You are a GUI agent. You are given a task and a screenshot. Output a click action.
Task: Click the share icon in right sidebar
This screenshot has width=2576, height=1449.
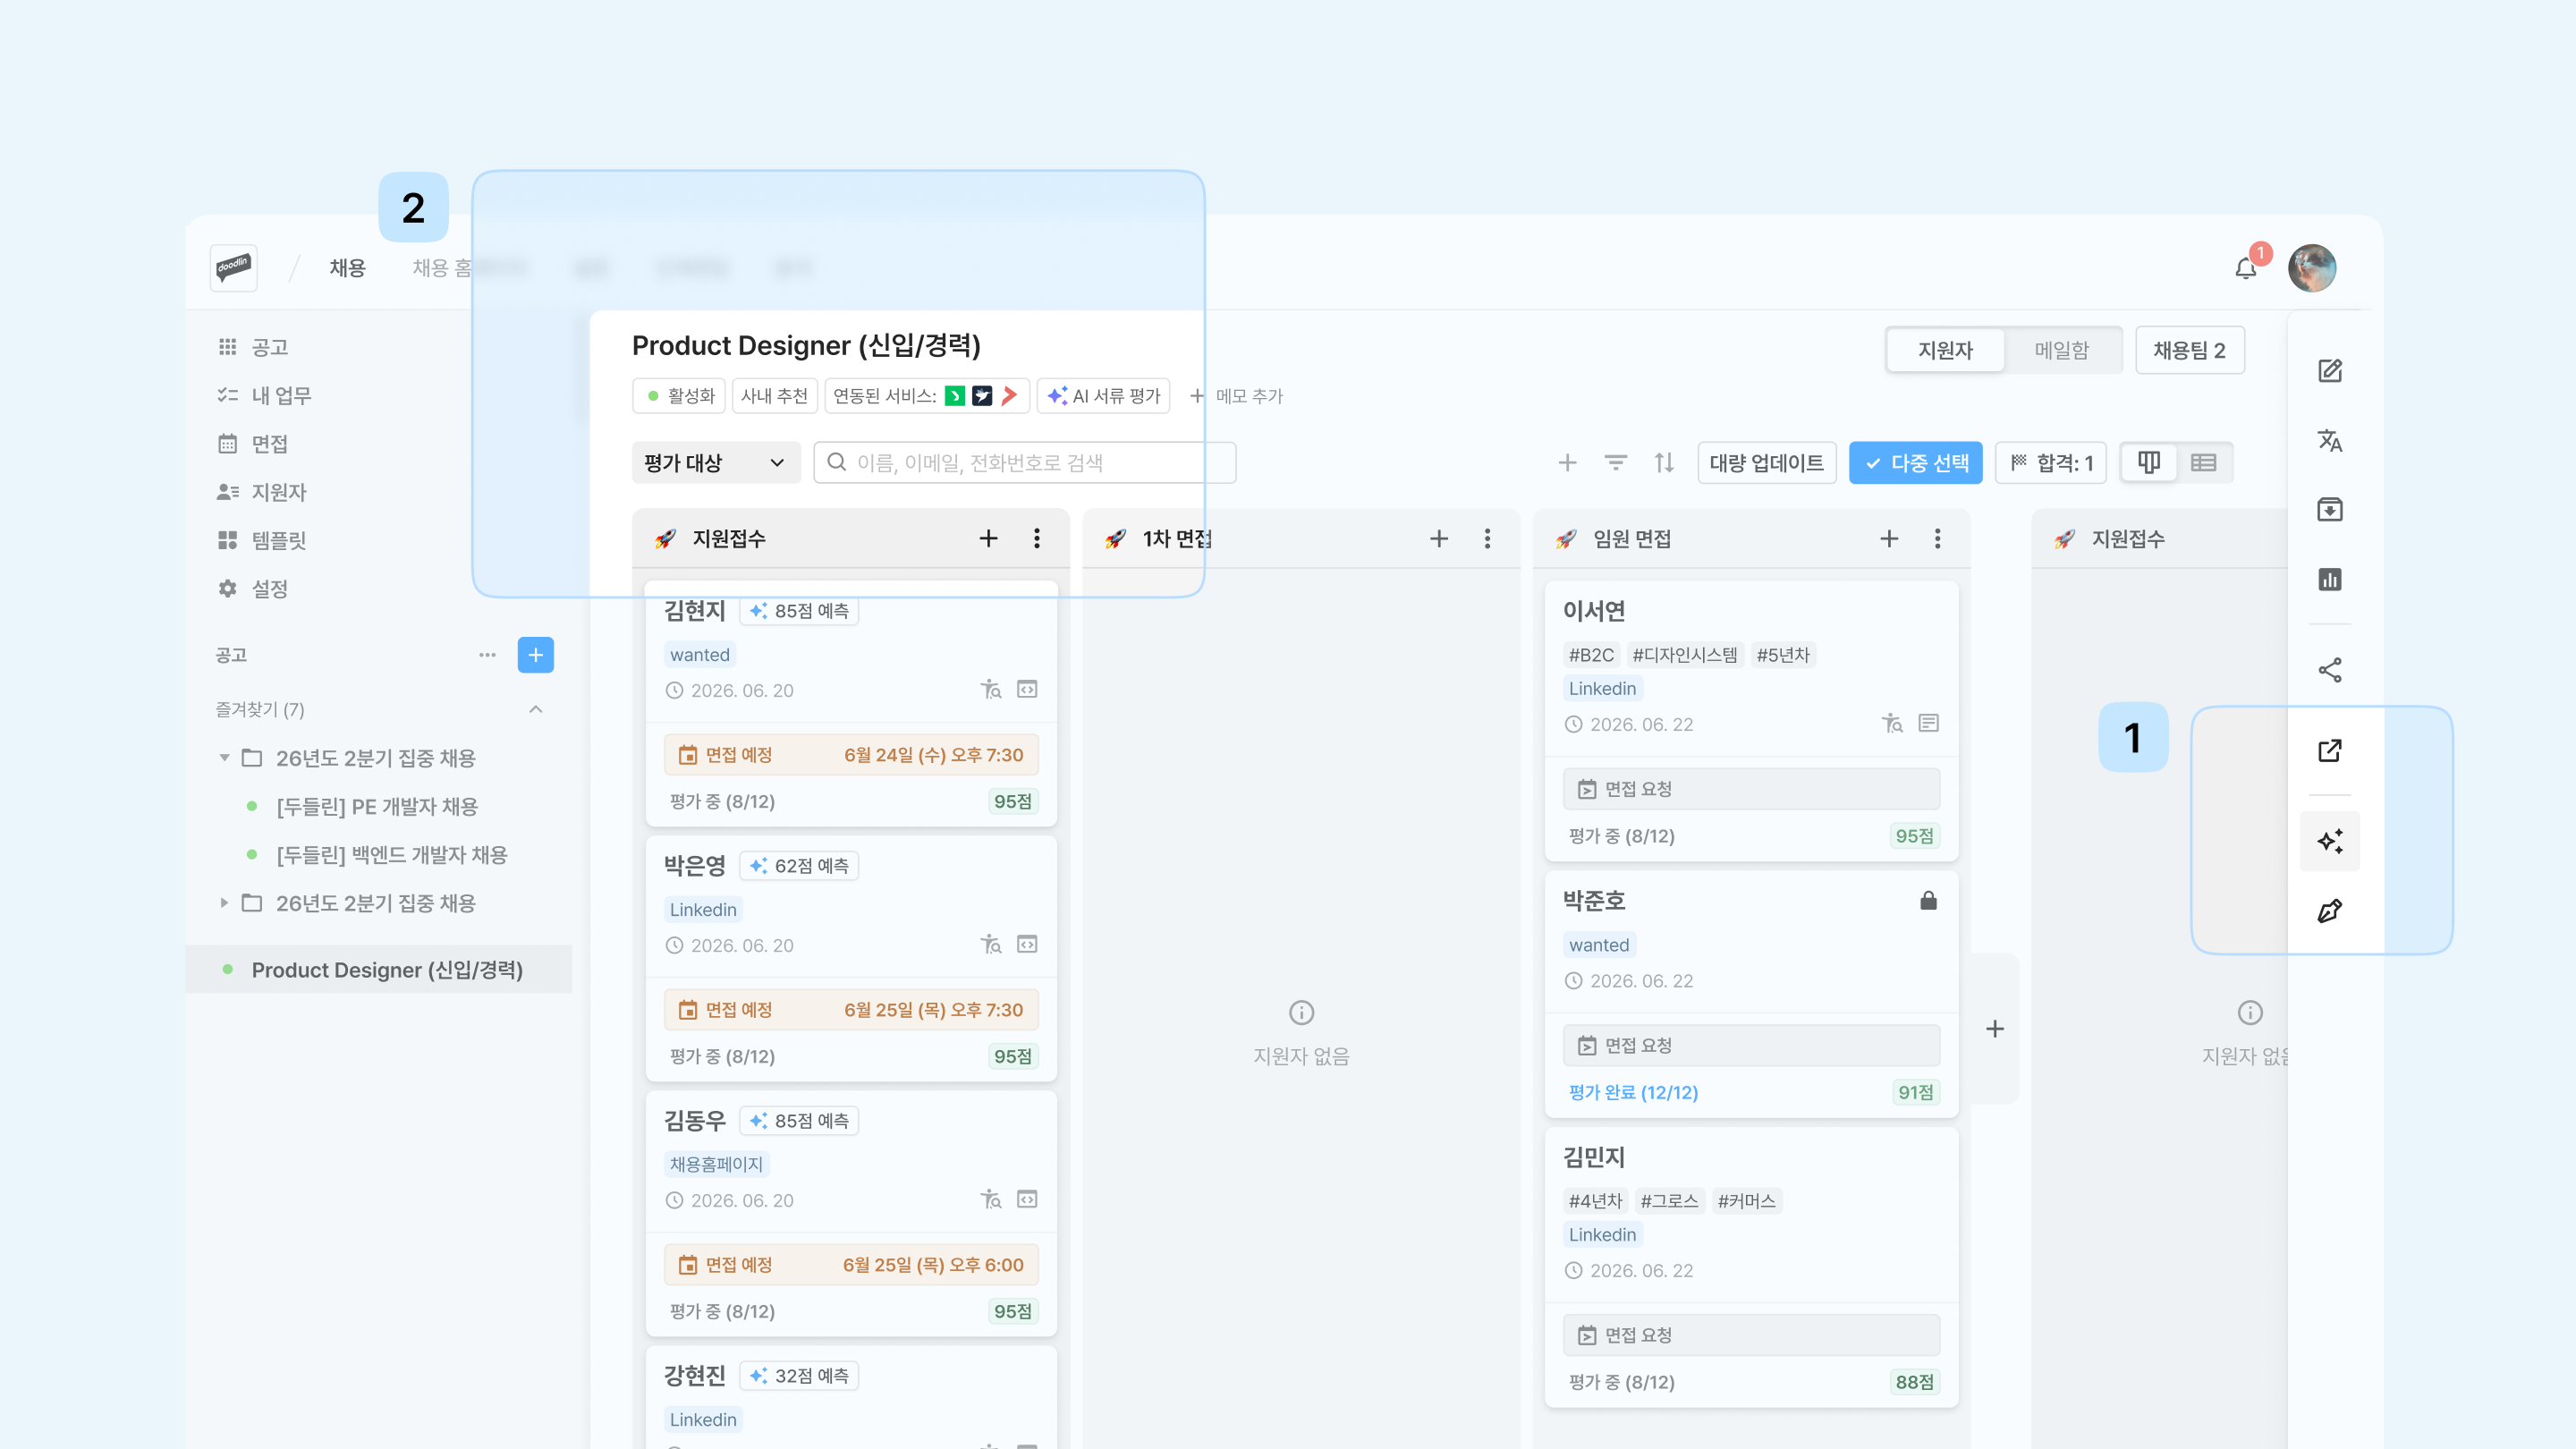tap(2330, 670)
